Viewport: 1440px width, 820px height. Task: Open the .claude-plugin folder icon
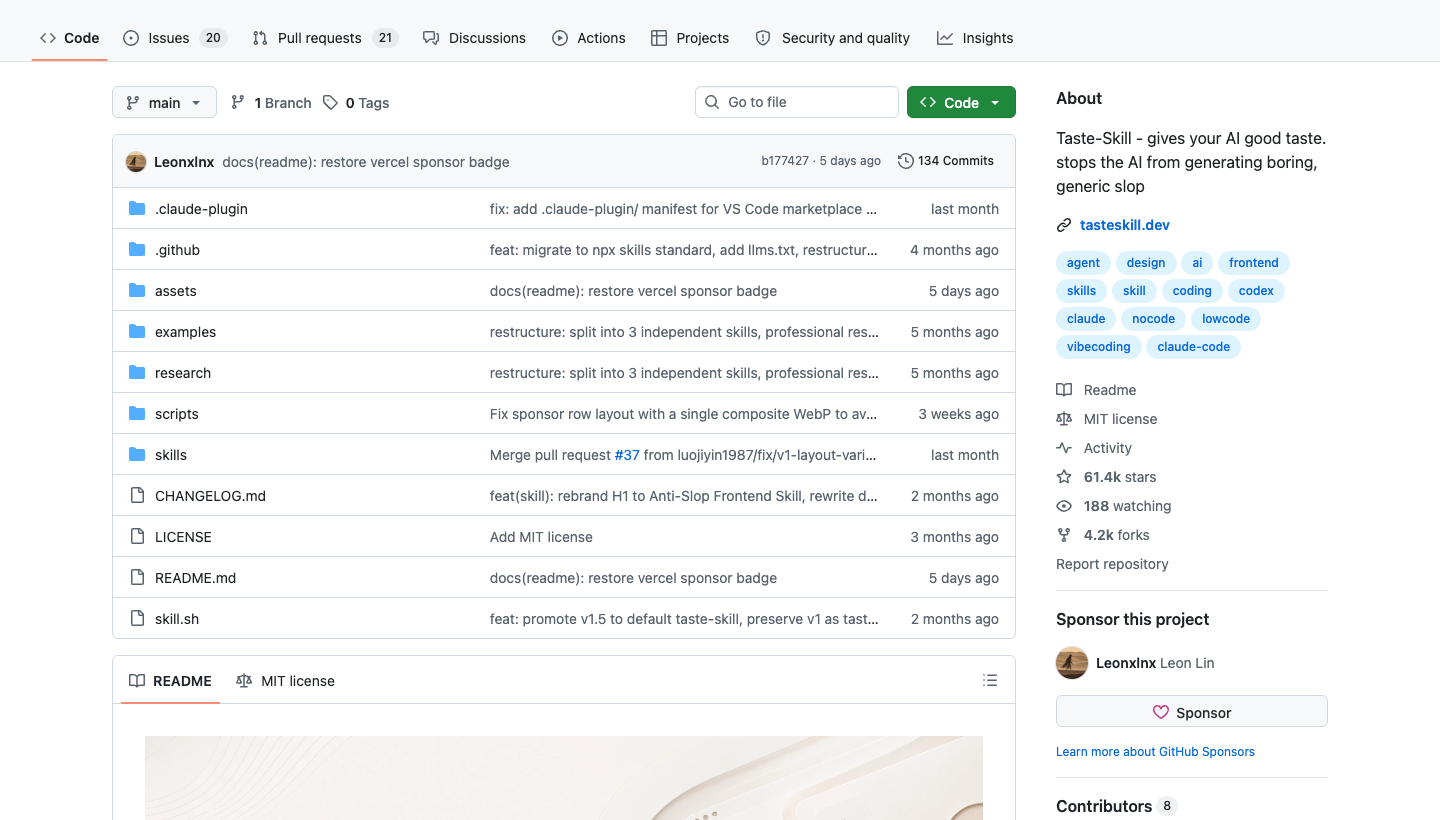pos(137,209)
